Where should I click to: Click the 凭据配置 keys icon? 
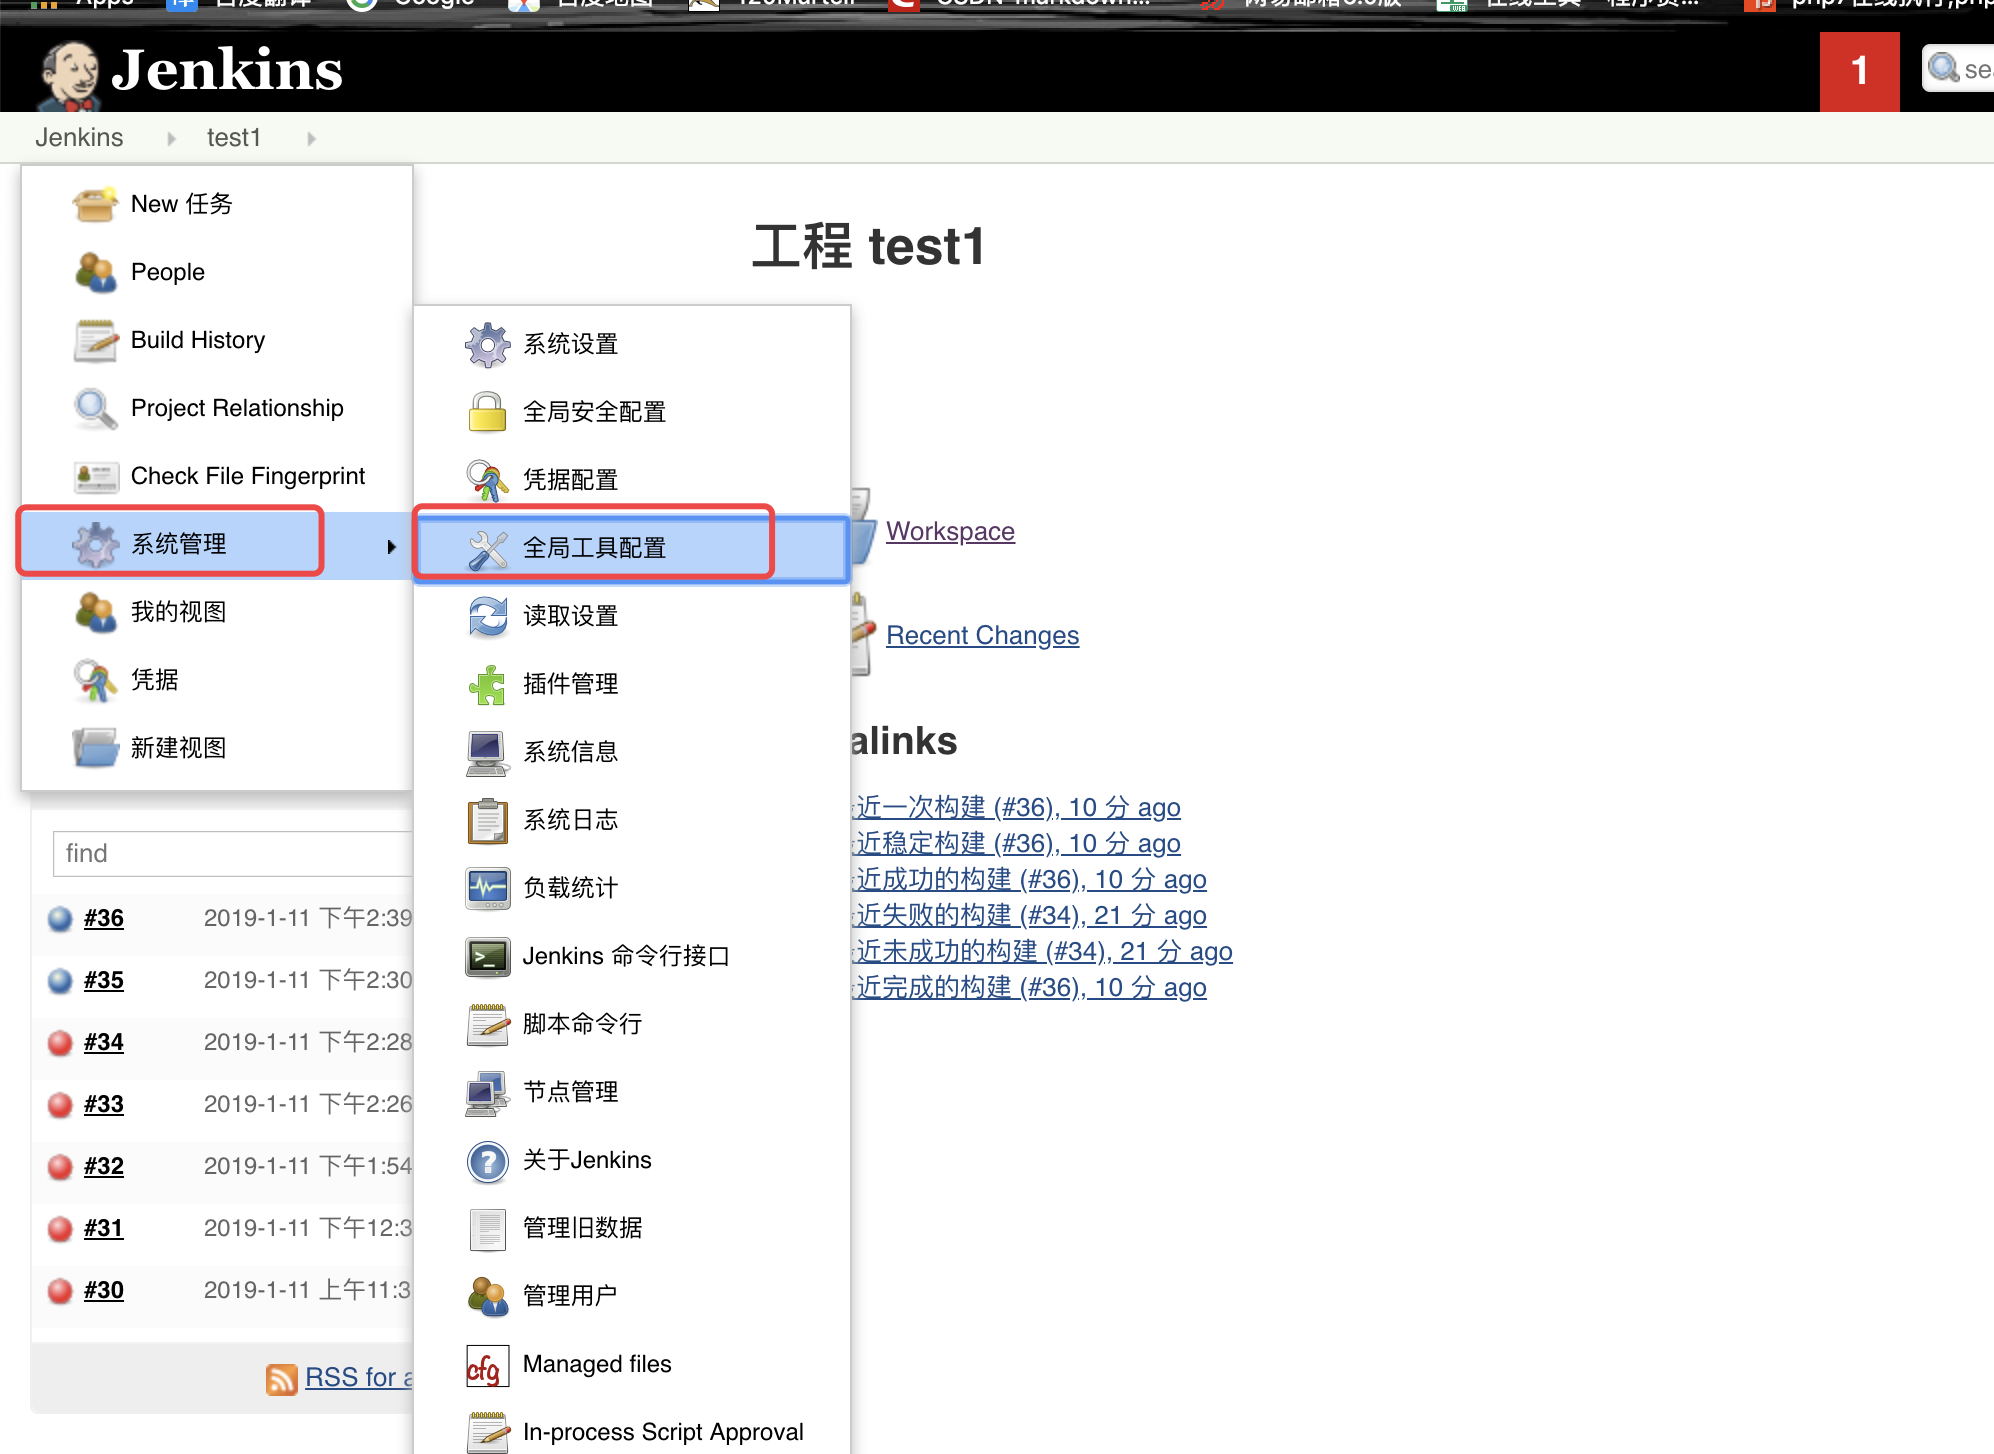(487, 480)
